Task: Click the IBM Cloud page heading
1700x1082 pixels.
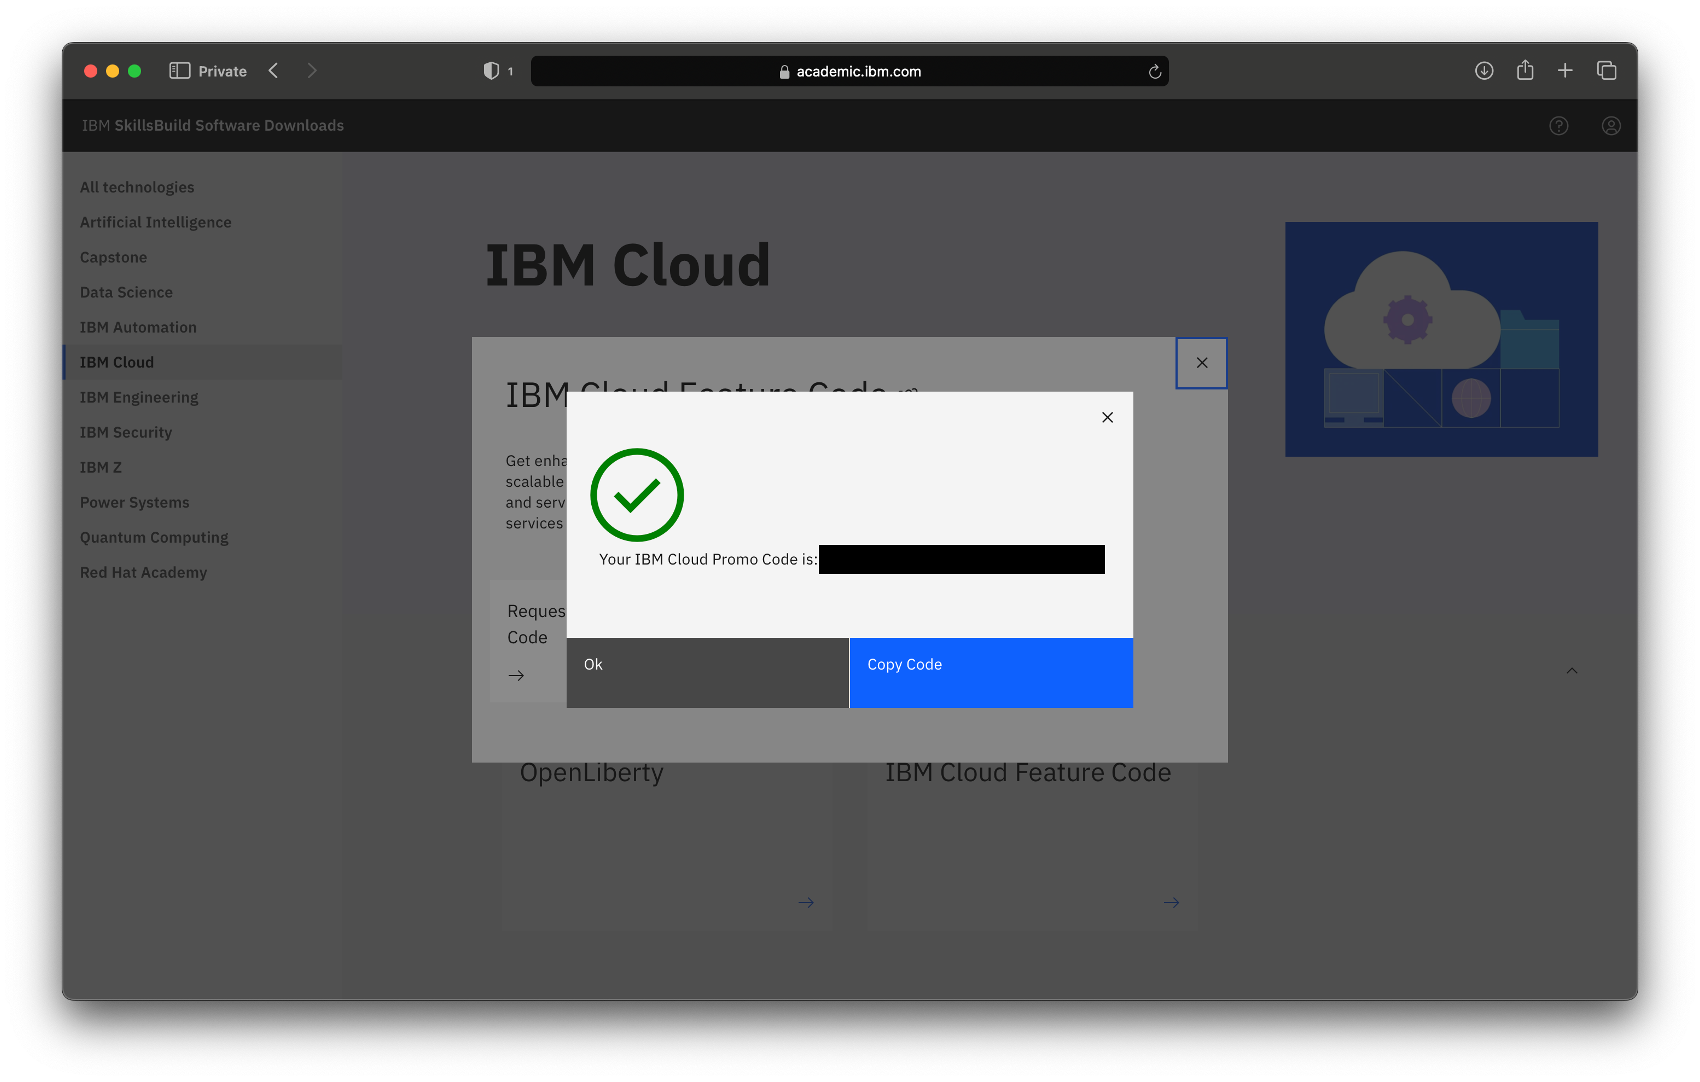Action: click(628, 266)
